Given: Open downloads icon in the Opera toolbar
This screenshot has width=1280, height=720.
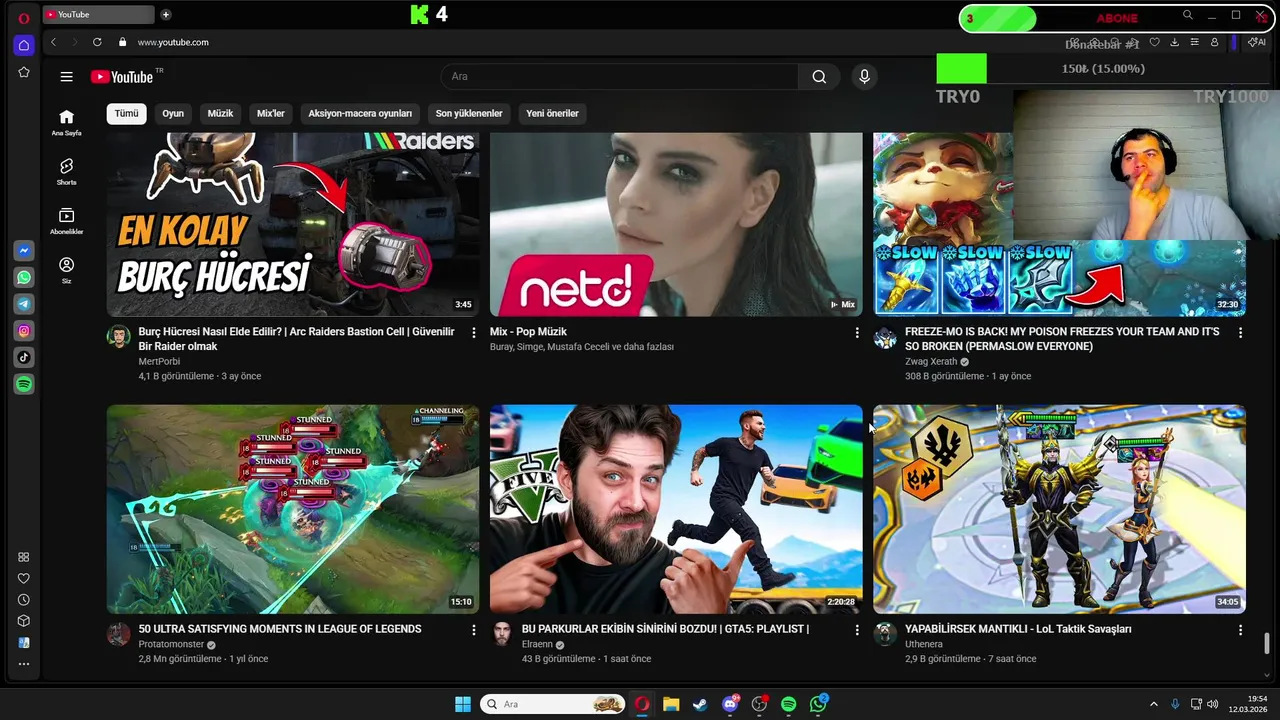Looking at the screenshot, I should [1174, 42].
